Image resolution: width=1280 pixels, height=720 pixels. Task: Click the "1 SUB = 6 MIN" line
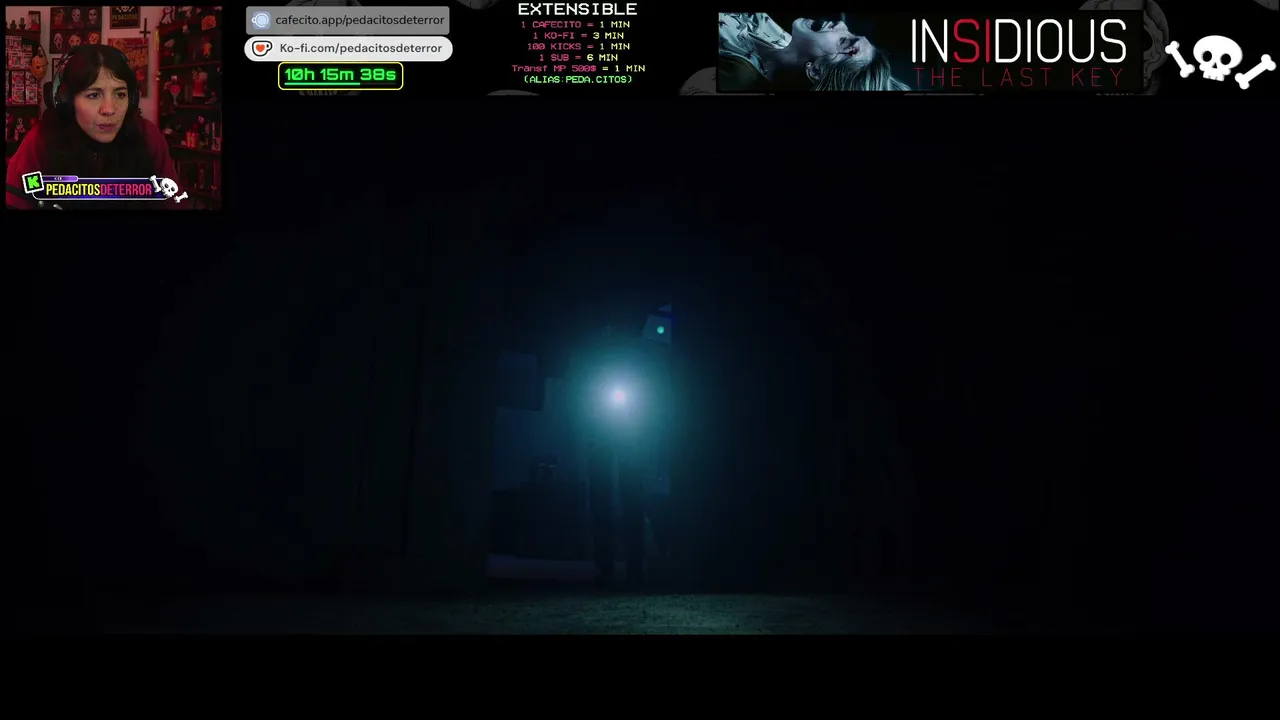[578, 58]
